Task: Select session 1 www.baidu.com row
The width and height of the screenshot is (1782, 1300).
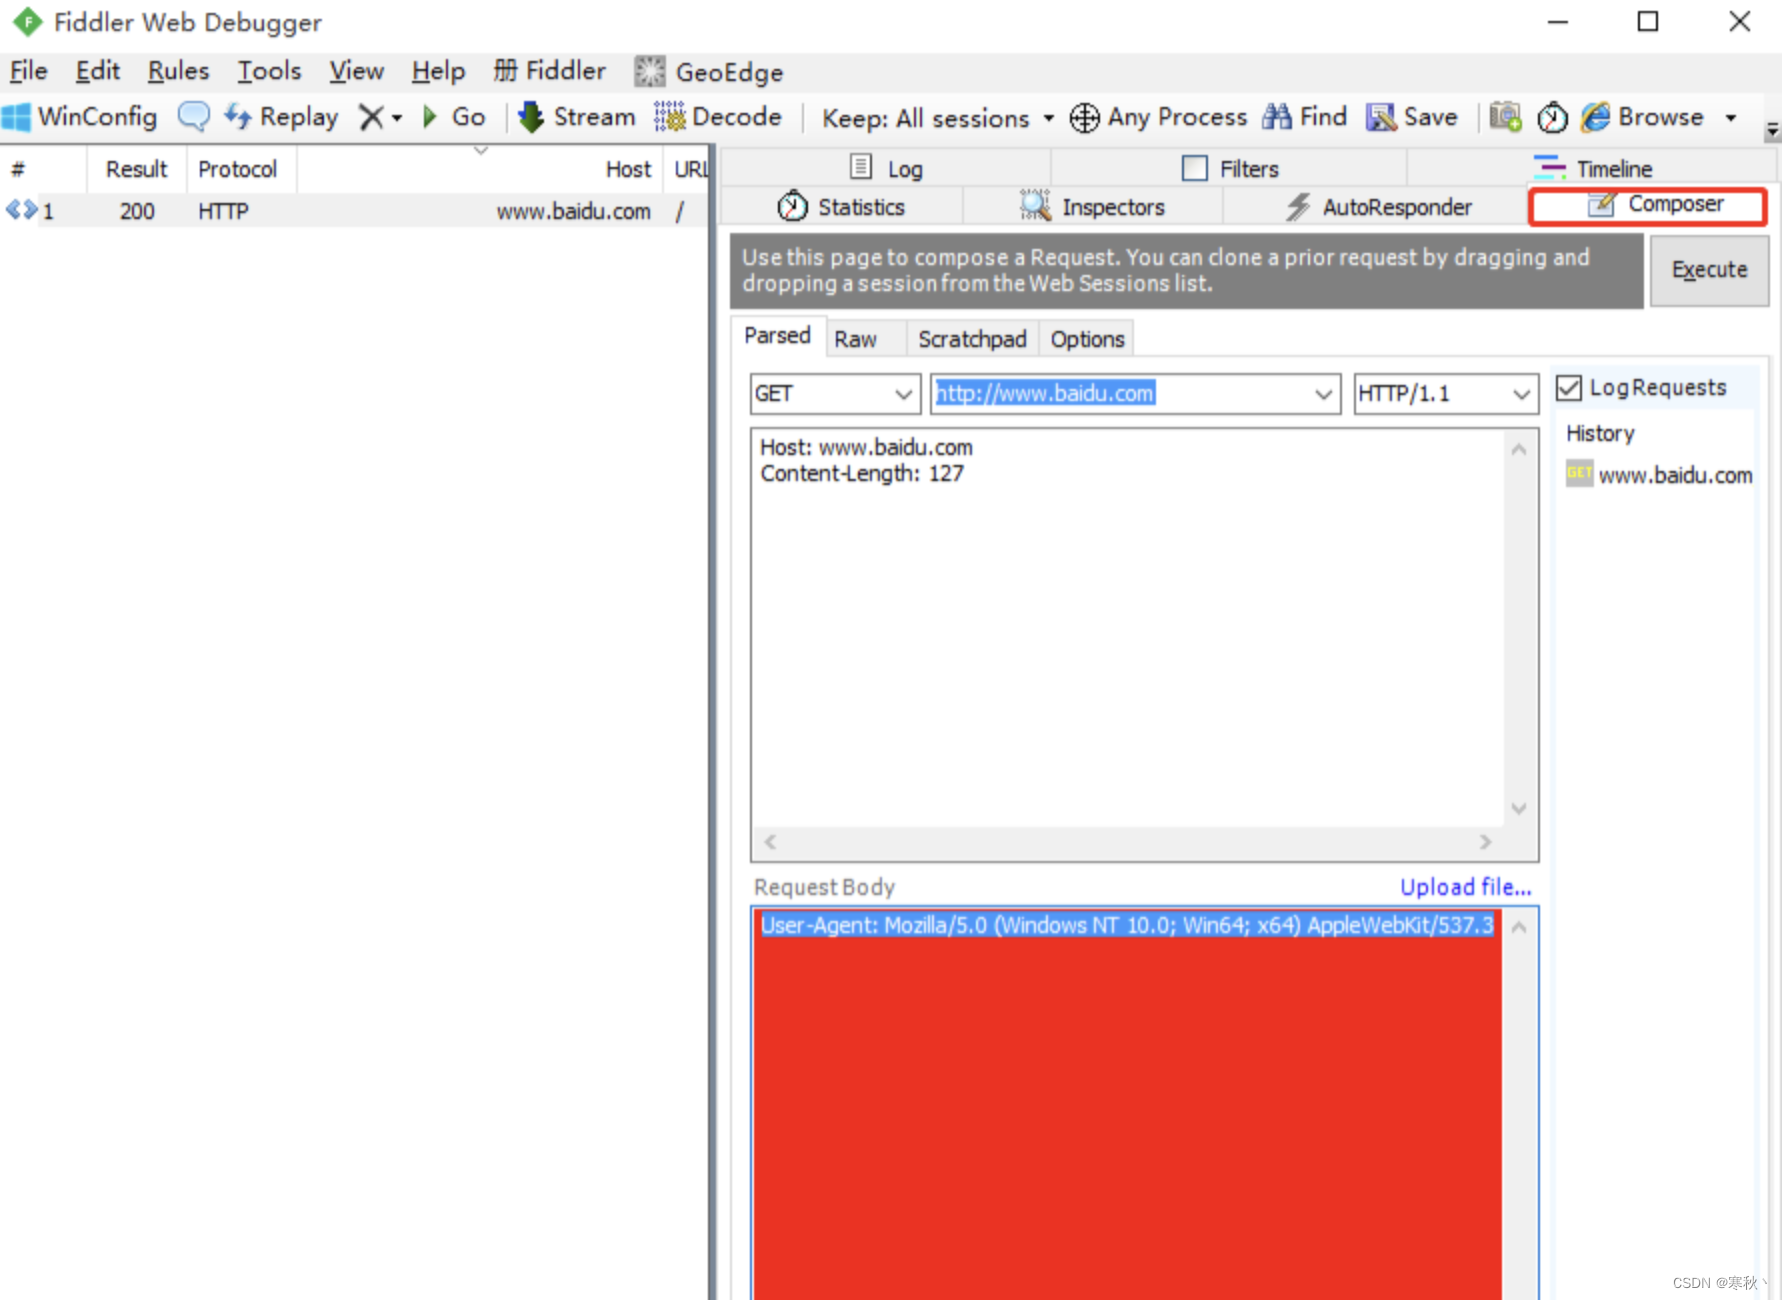Action: click(x=355, y=211)
